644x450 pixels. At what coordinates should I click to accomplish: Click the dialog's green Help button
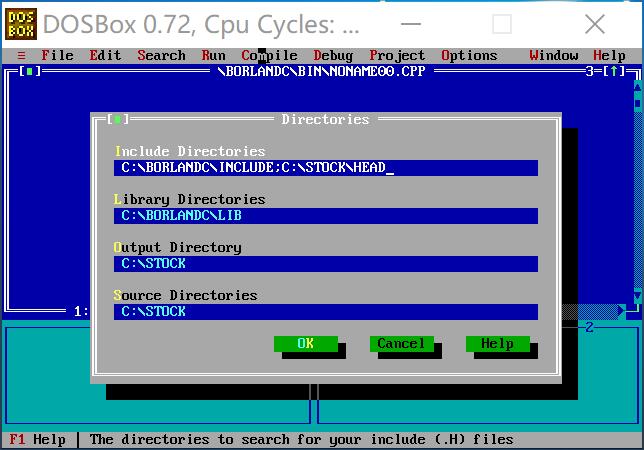(498, 344)
